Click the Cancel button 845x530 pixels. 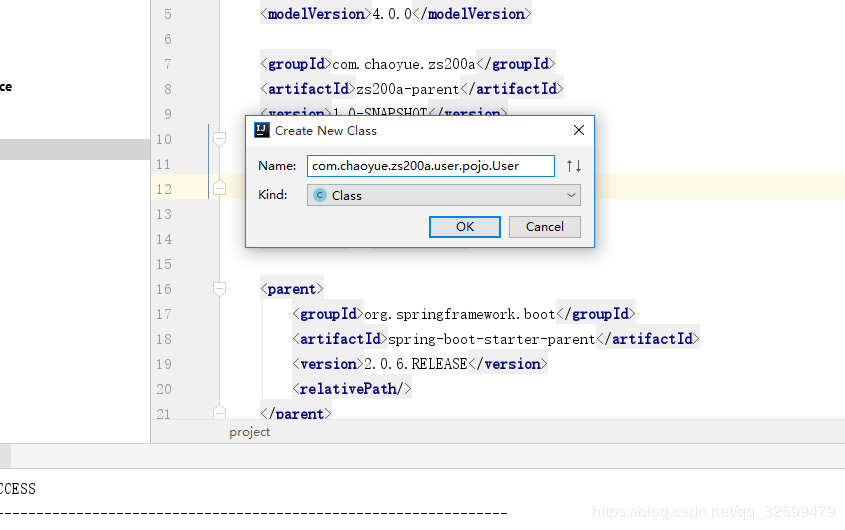[545, 227]
